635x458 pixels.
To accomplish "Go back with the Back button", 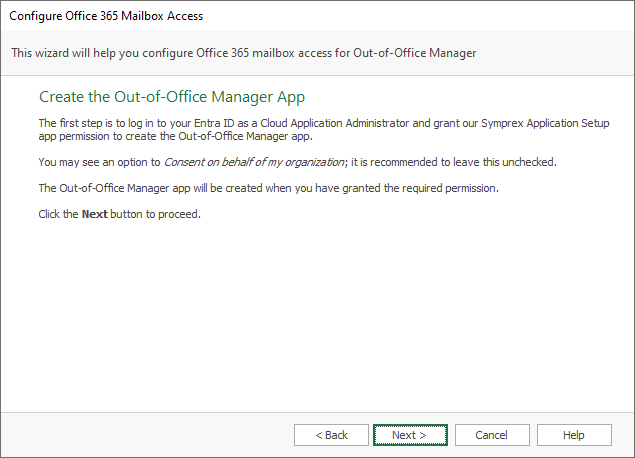I will (x=331, y=435).
